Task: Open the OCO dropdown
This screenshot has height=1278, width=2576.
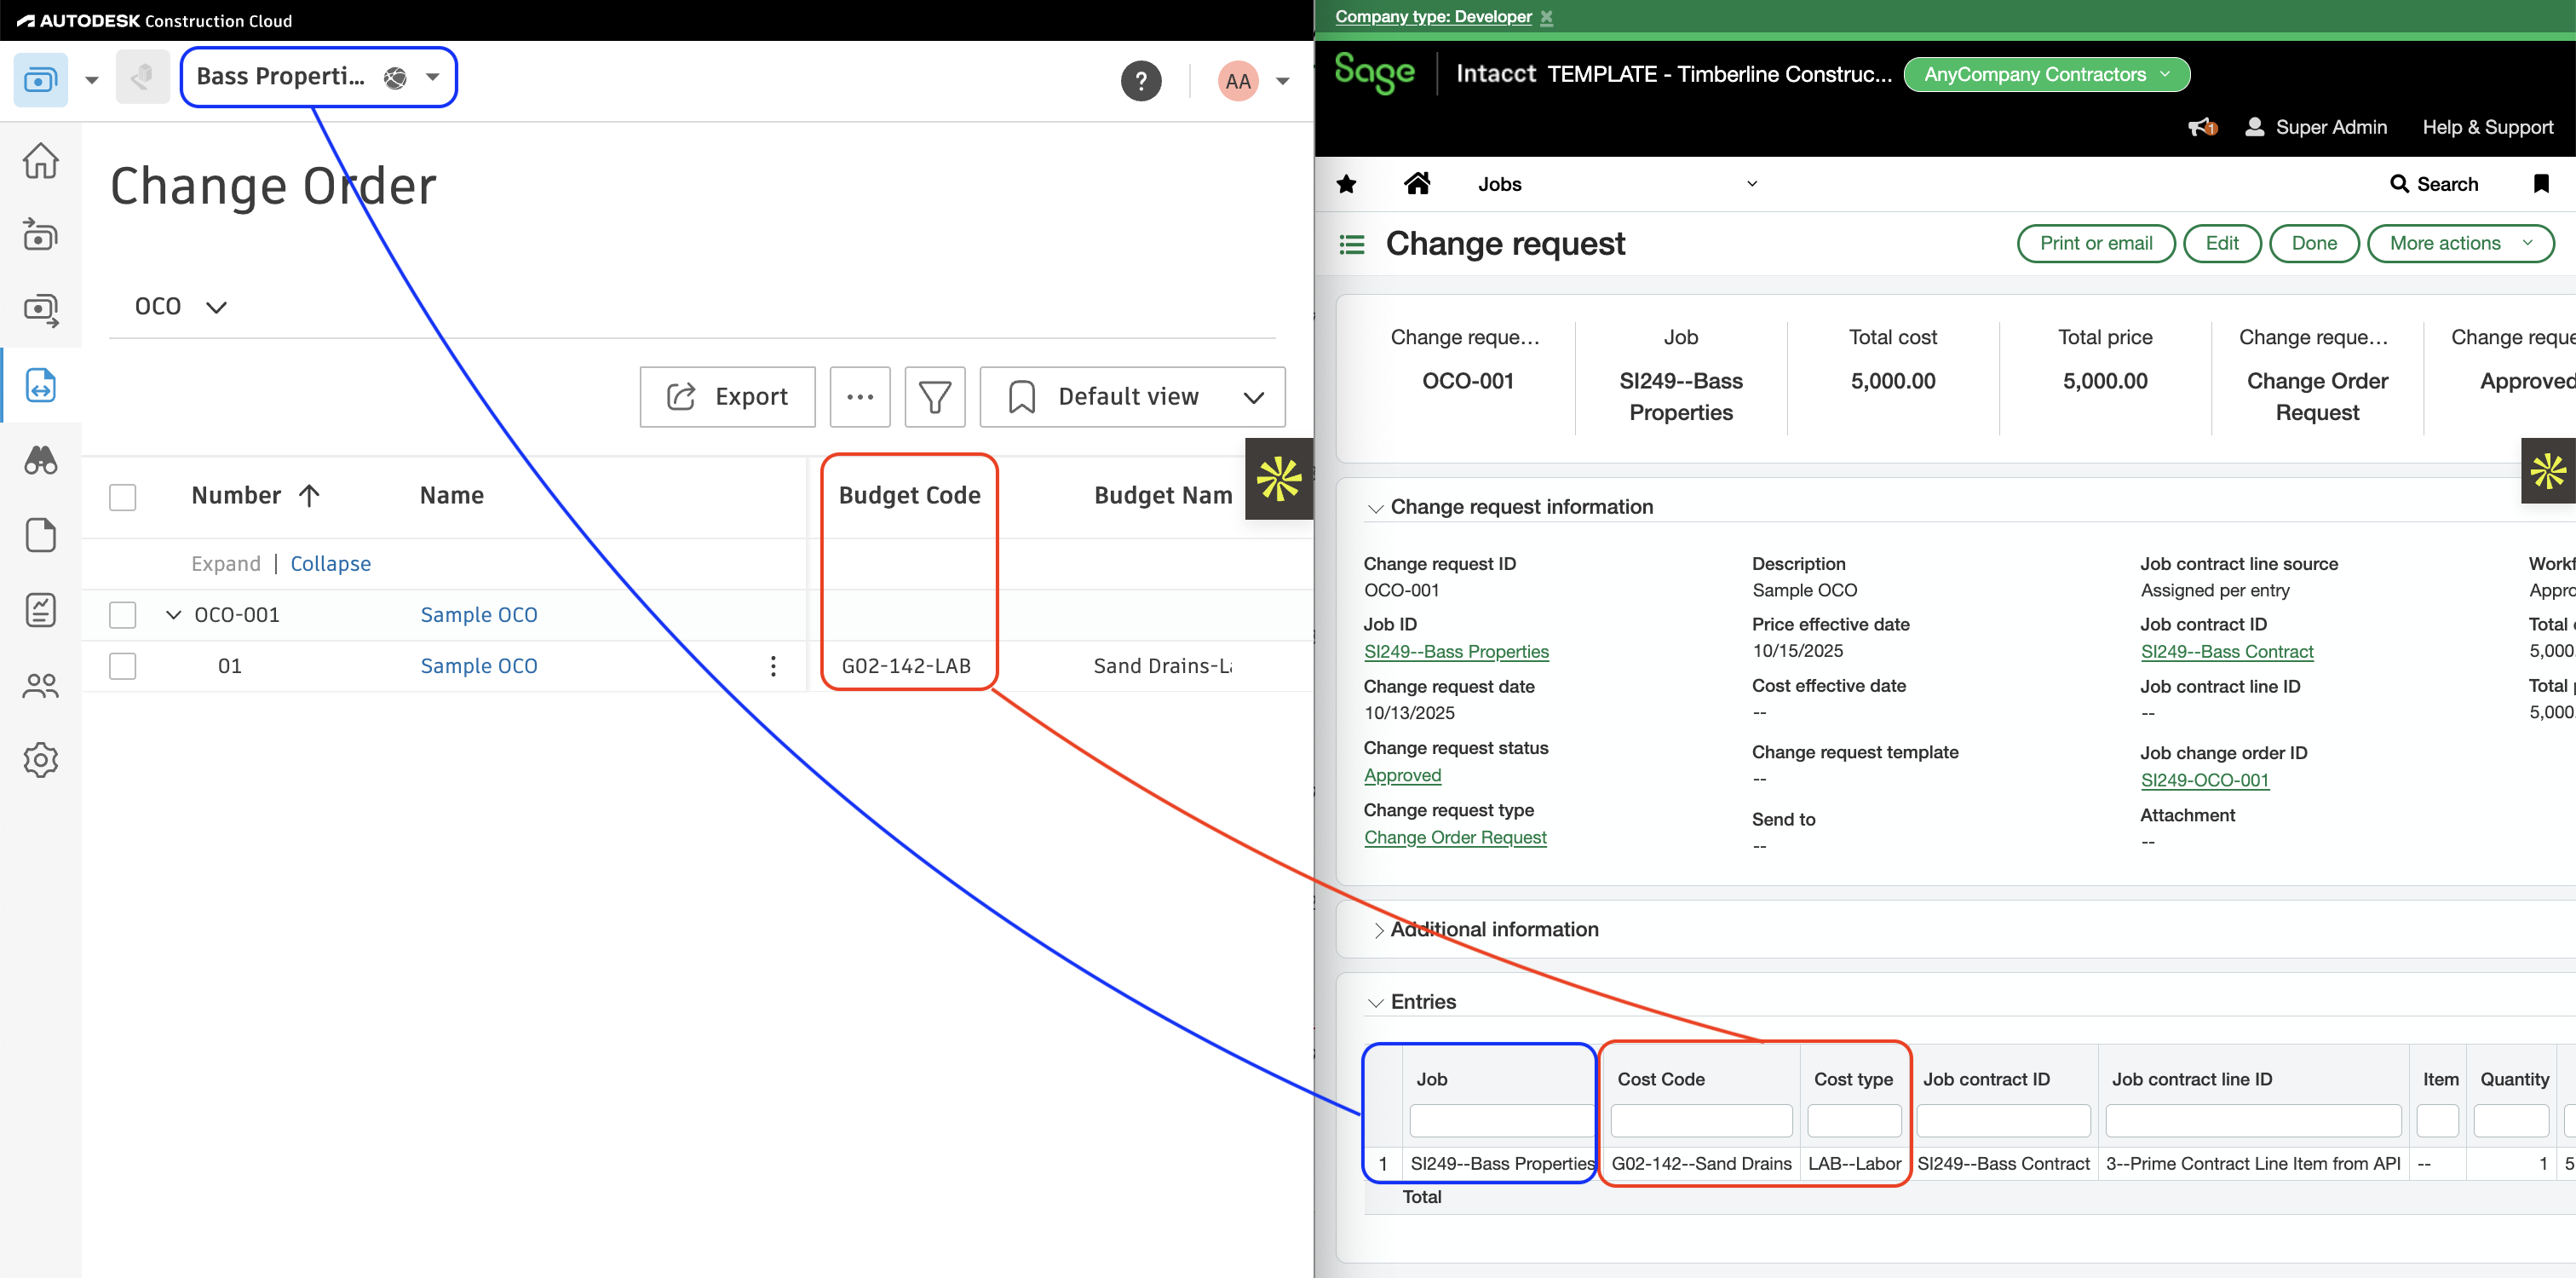Action: point(180,306)
